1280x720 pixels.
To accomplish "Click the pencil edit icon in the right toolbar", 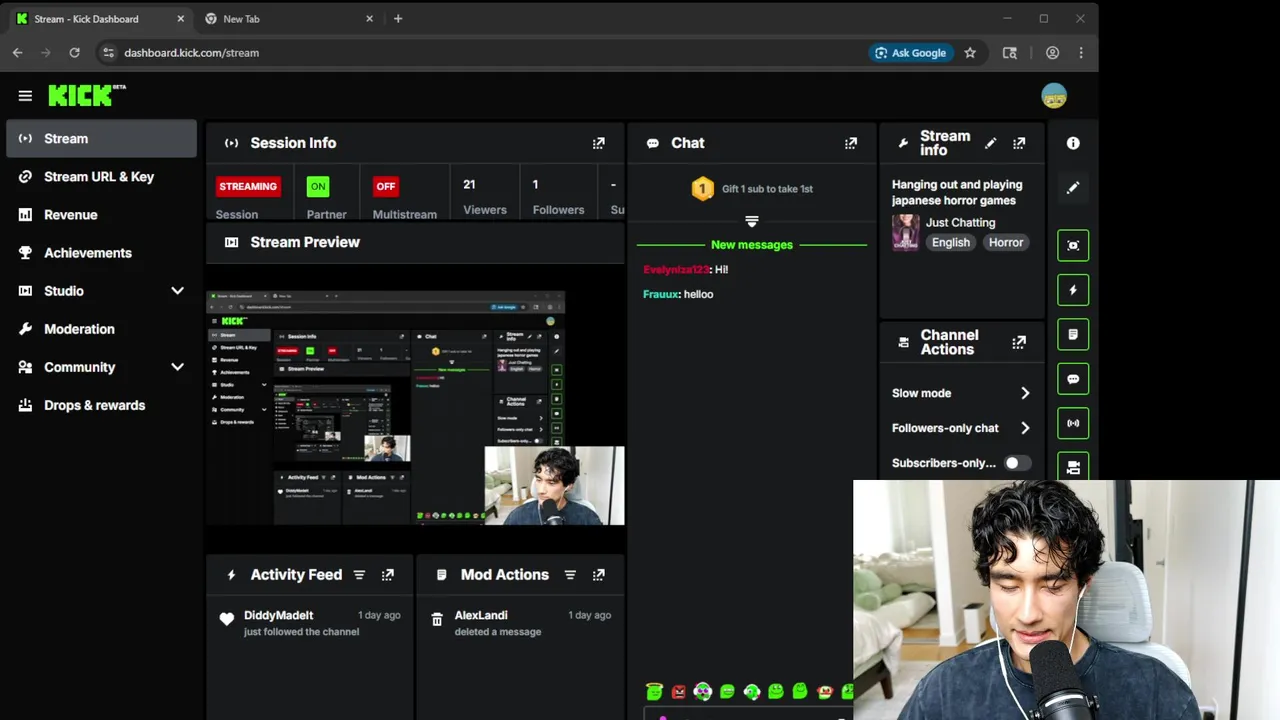I will 1073,187.
